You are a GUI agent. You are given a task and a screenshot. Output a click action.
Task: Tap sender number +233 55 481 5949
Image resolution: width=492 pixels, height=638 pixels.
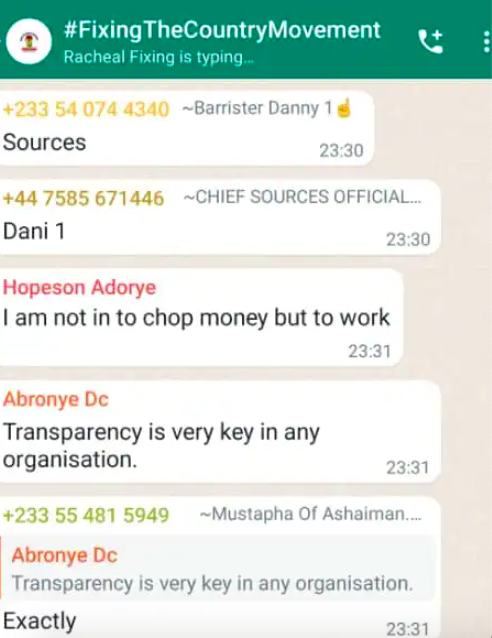click(x=86, y=515)
